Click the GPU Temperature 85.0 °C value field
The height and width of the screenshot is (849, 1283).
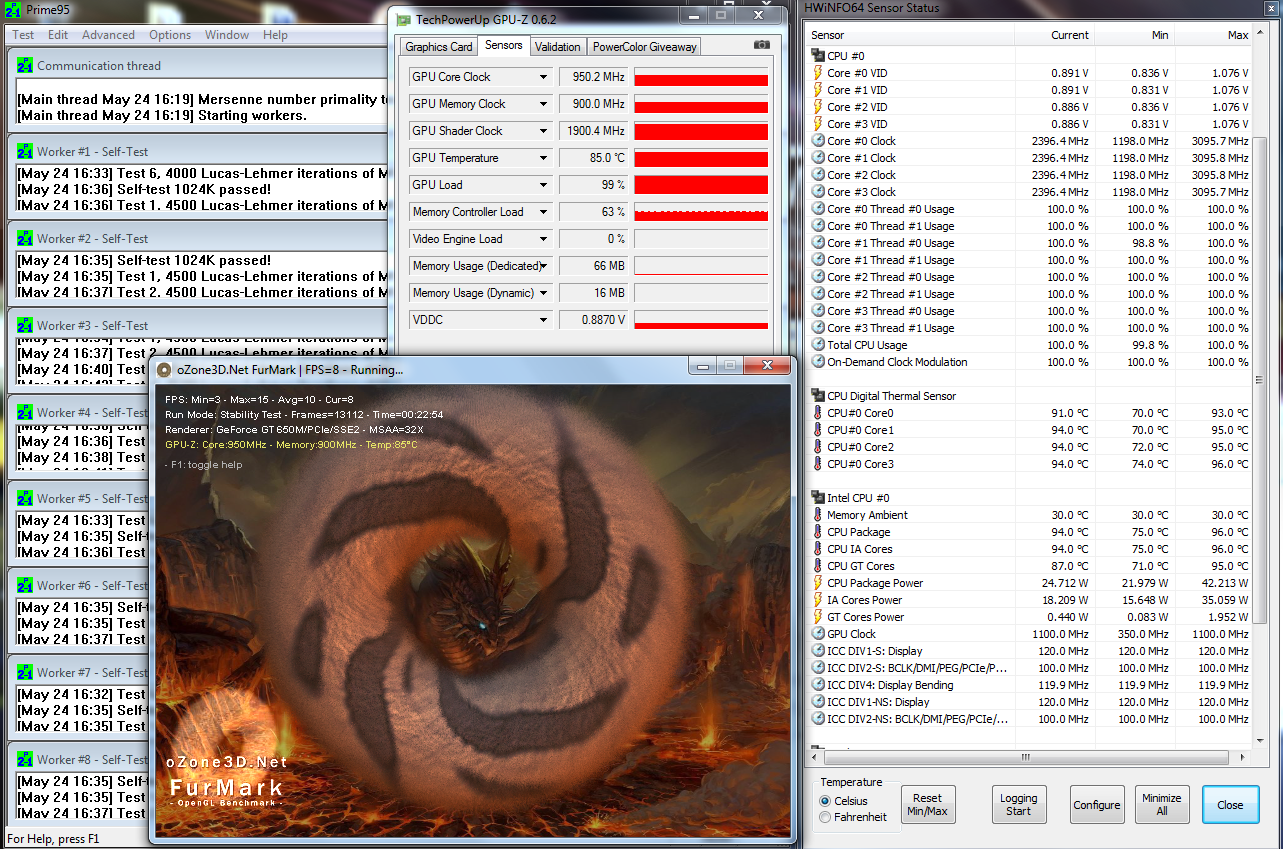click(x=593, y=158)
